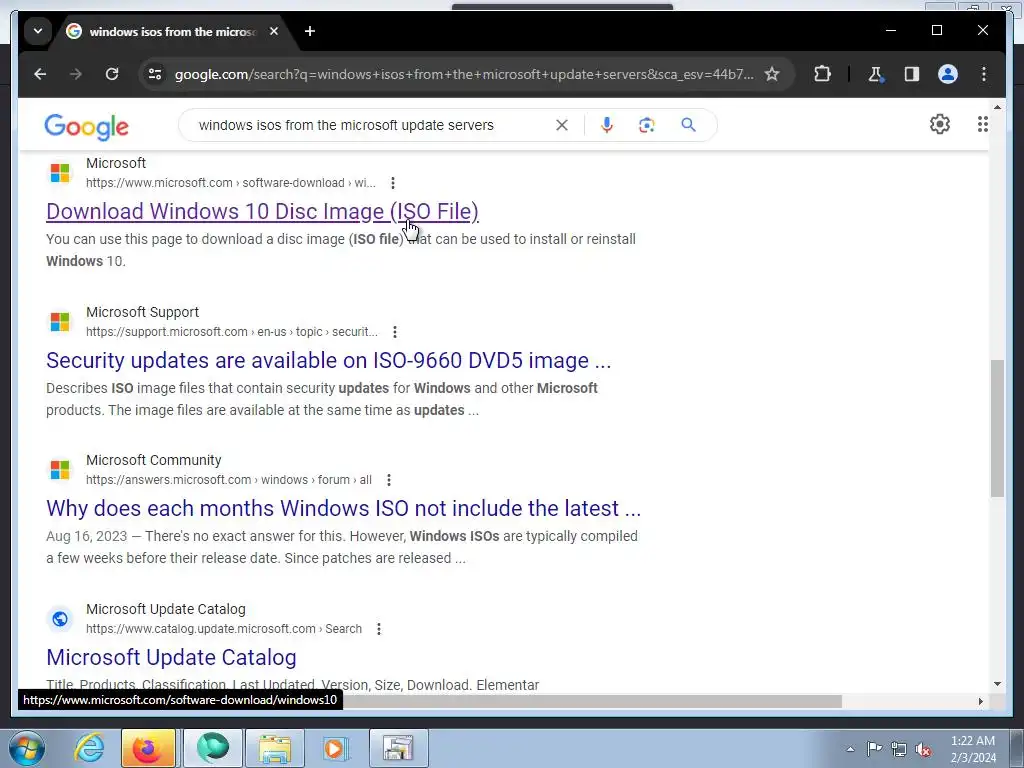Click the network tray icon
The height and width of the screenshot is (768, 1024).
pos(899,749)
